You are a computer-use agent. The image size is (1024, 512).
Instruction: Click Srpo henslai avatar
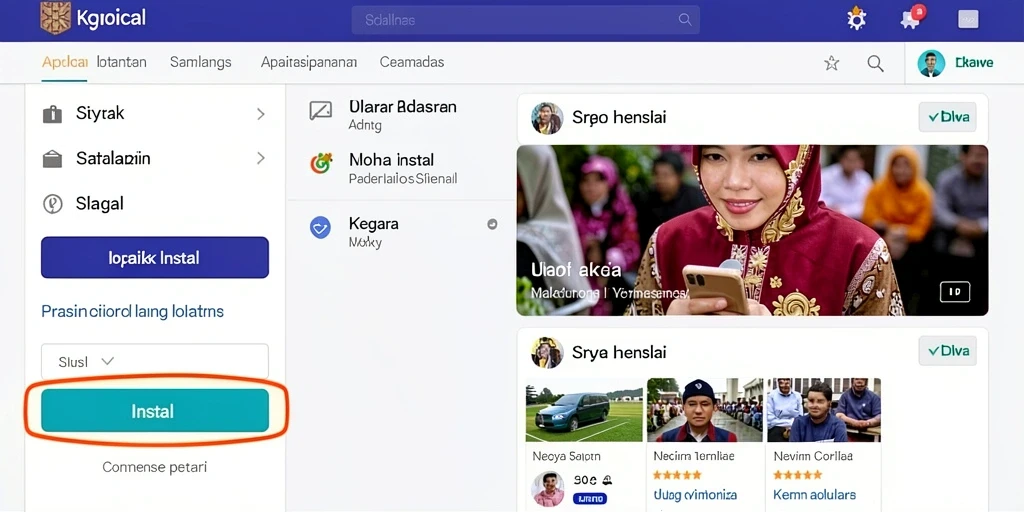[x=547, y=118]
